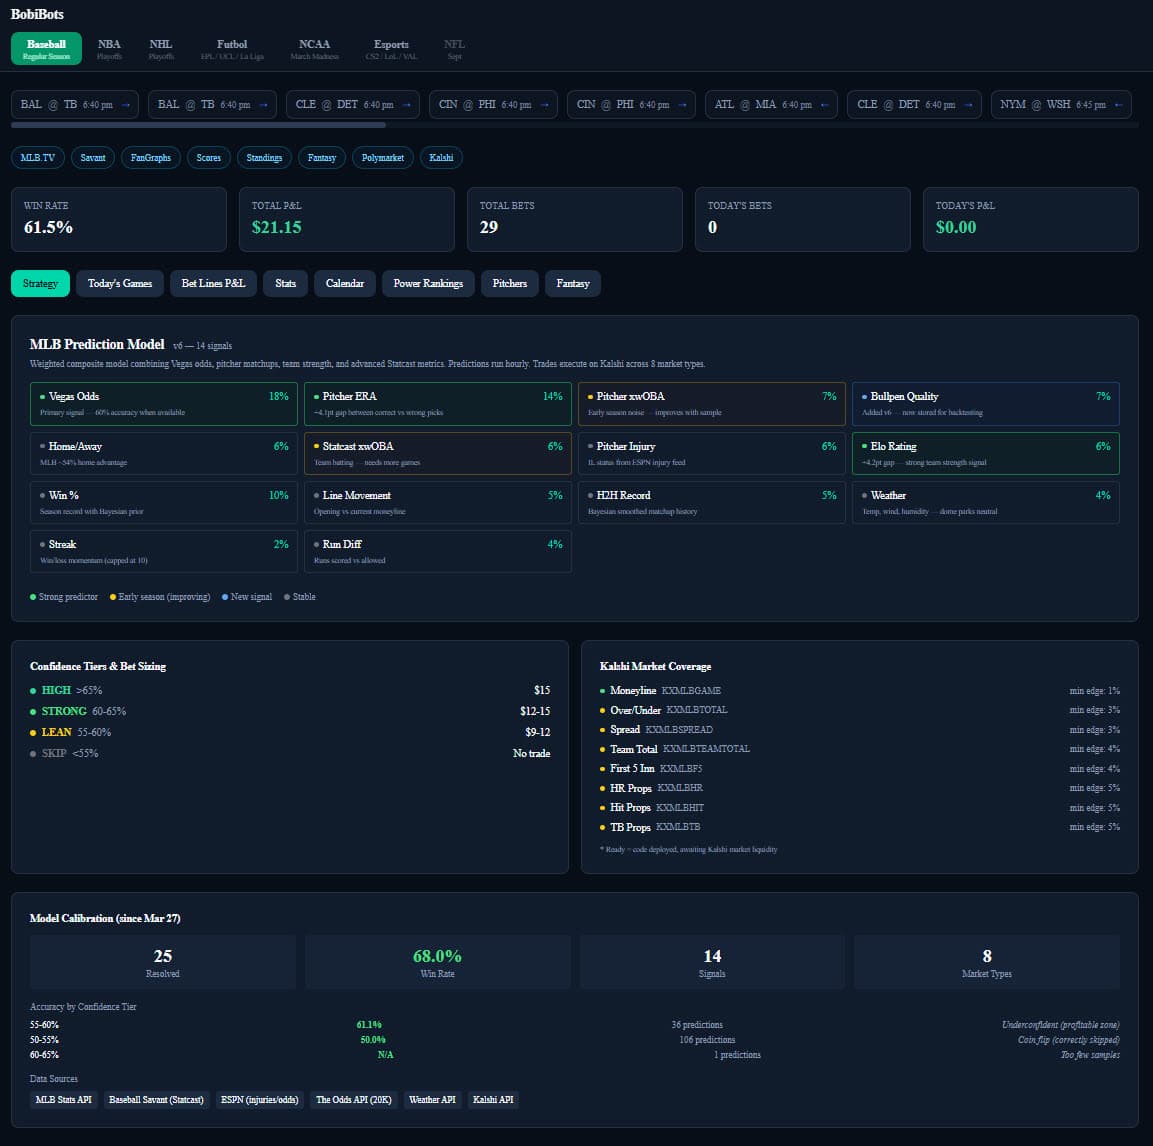Click the 25 Resolved calibration tile
Image resolution: width=1153 pixels, height=1146 pixels.
(x=163, y=962)
